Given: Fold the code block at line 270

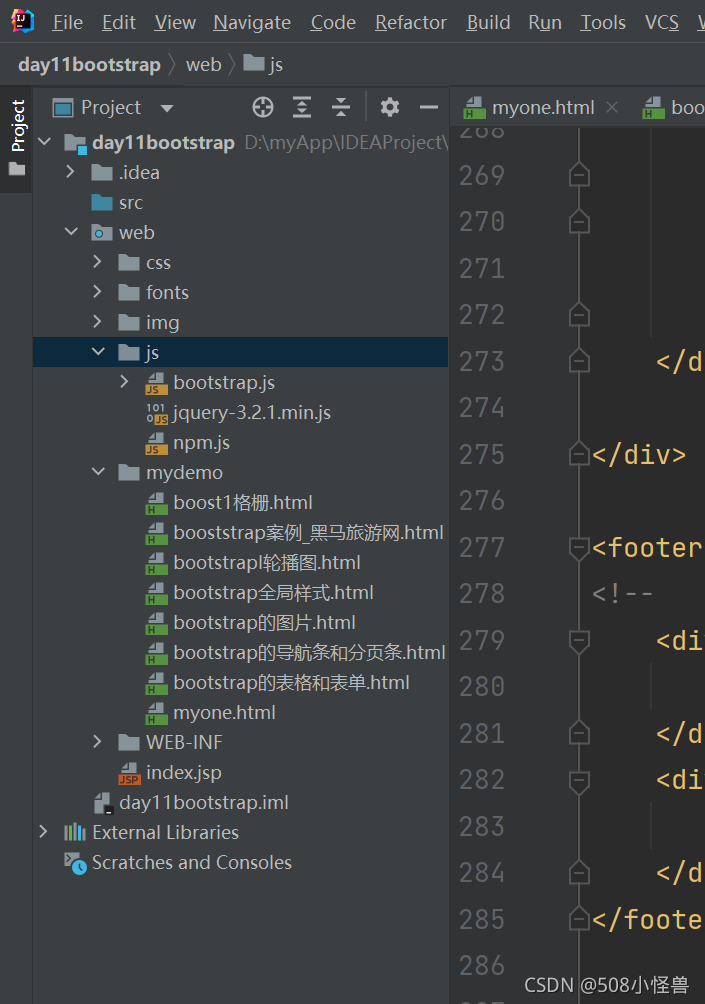Looking at the screenshot, I should [x=579, y=222].
